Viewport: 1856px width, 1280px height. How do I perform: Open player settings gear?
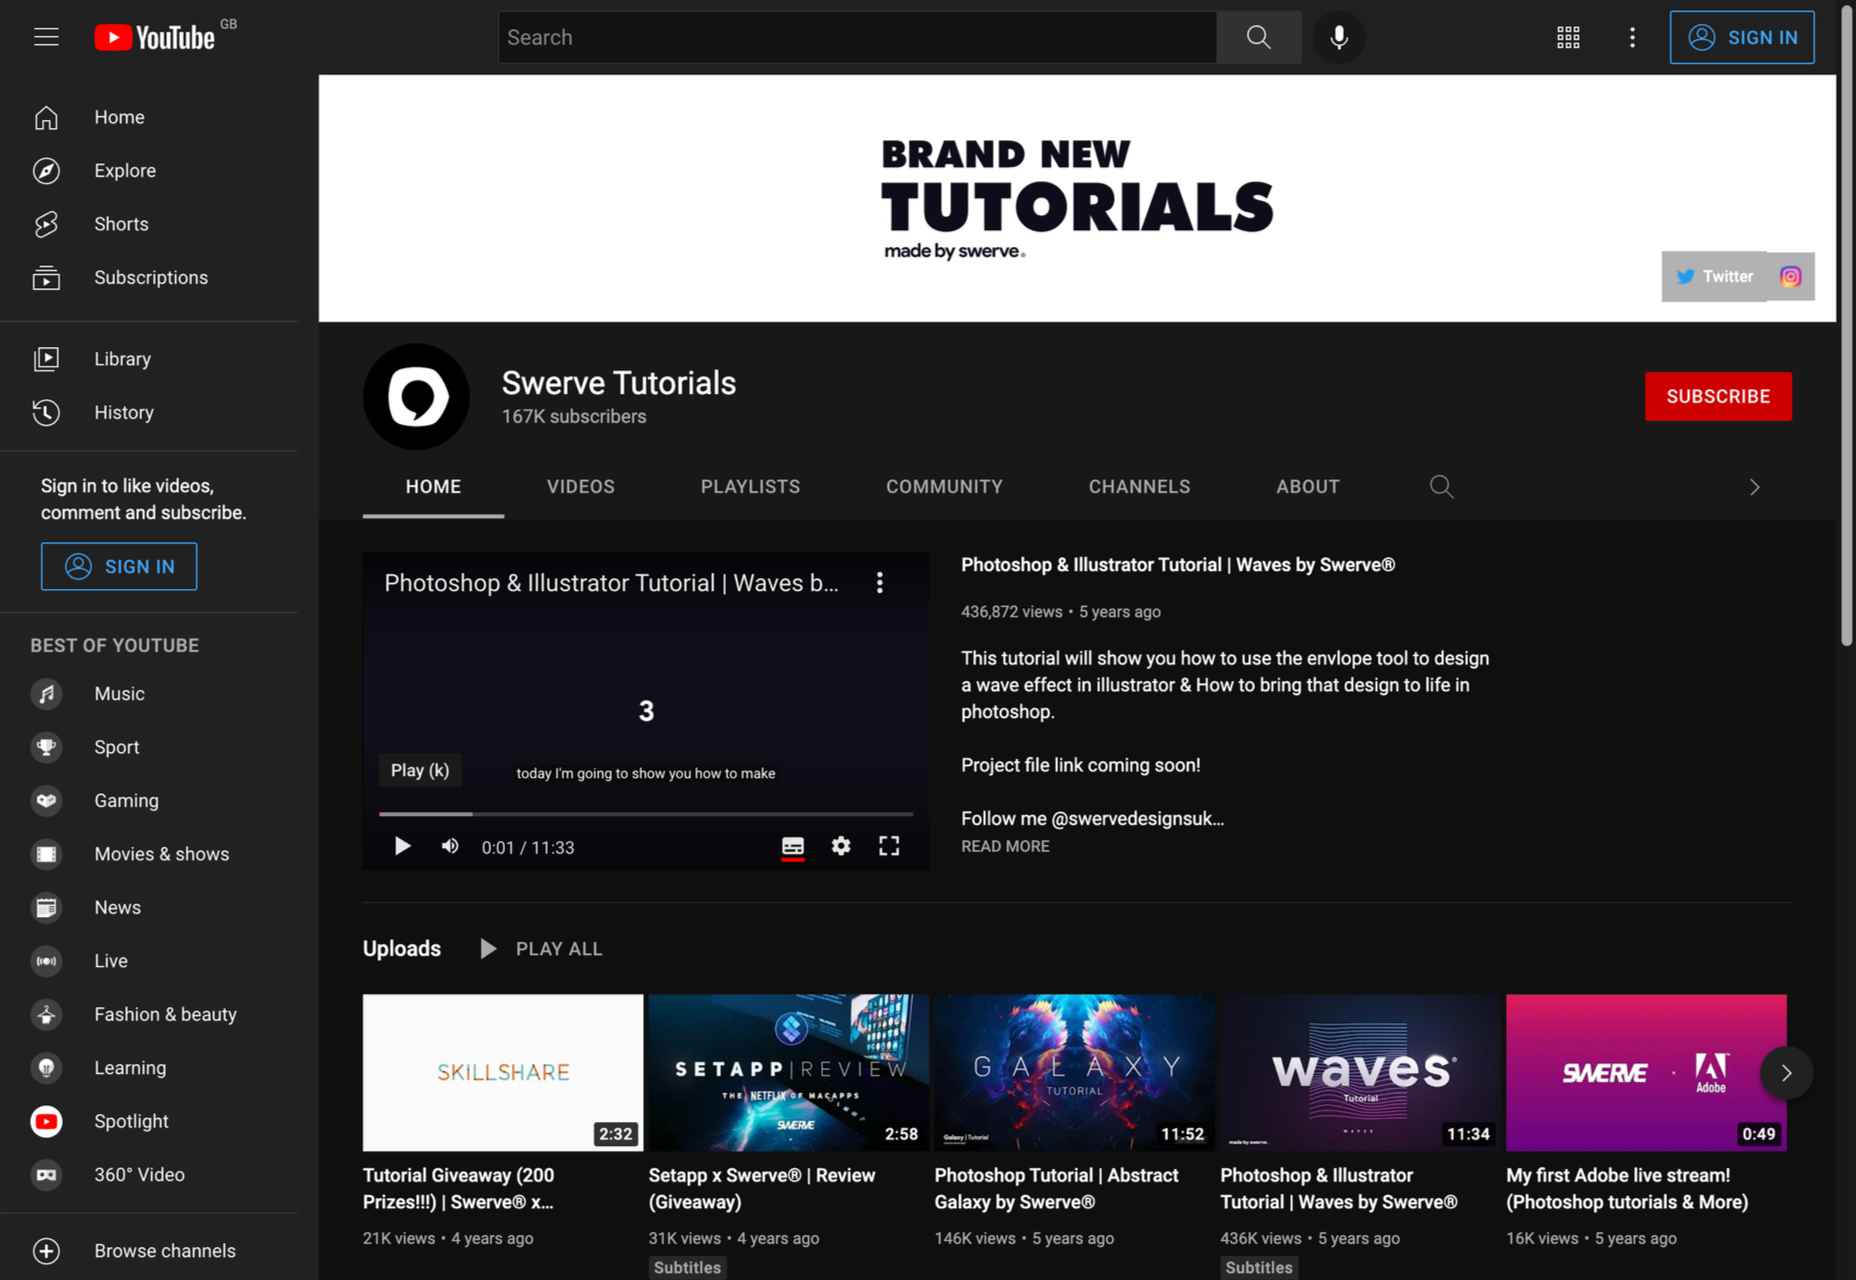(x=841, y=847)
